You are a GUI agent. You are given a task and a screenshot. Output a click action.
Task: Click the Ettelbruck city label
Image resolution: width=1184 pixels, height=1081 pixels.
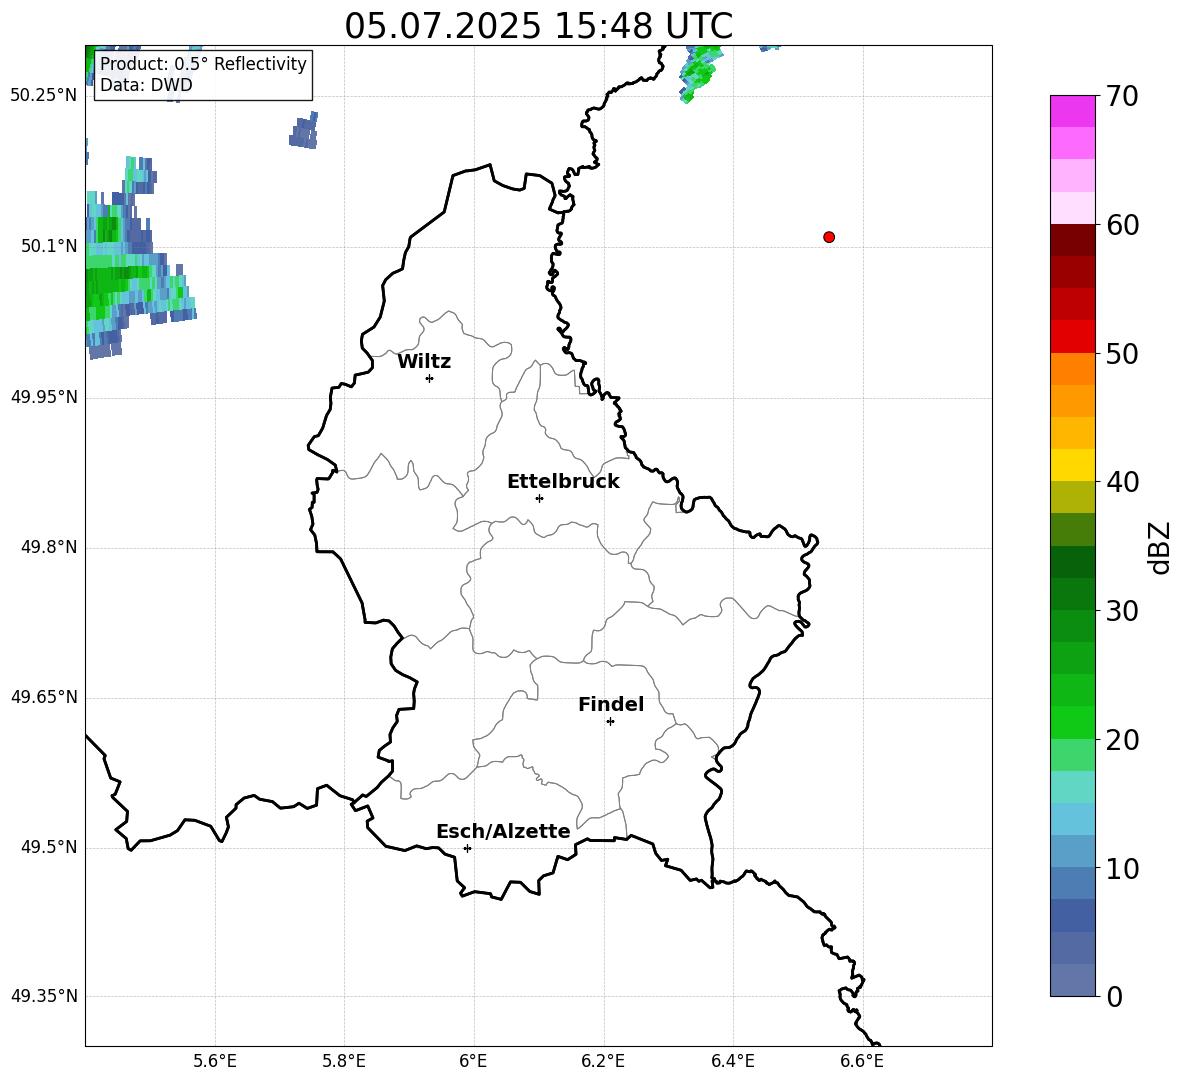(x=563, y=482)
